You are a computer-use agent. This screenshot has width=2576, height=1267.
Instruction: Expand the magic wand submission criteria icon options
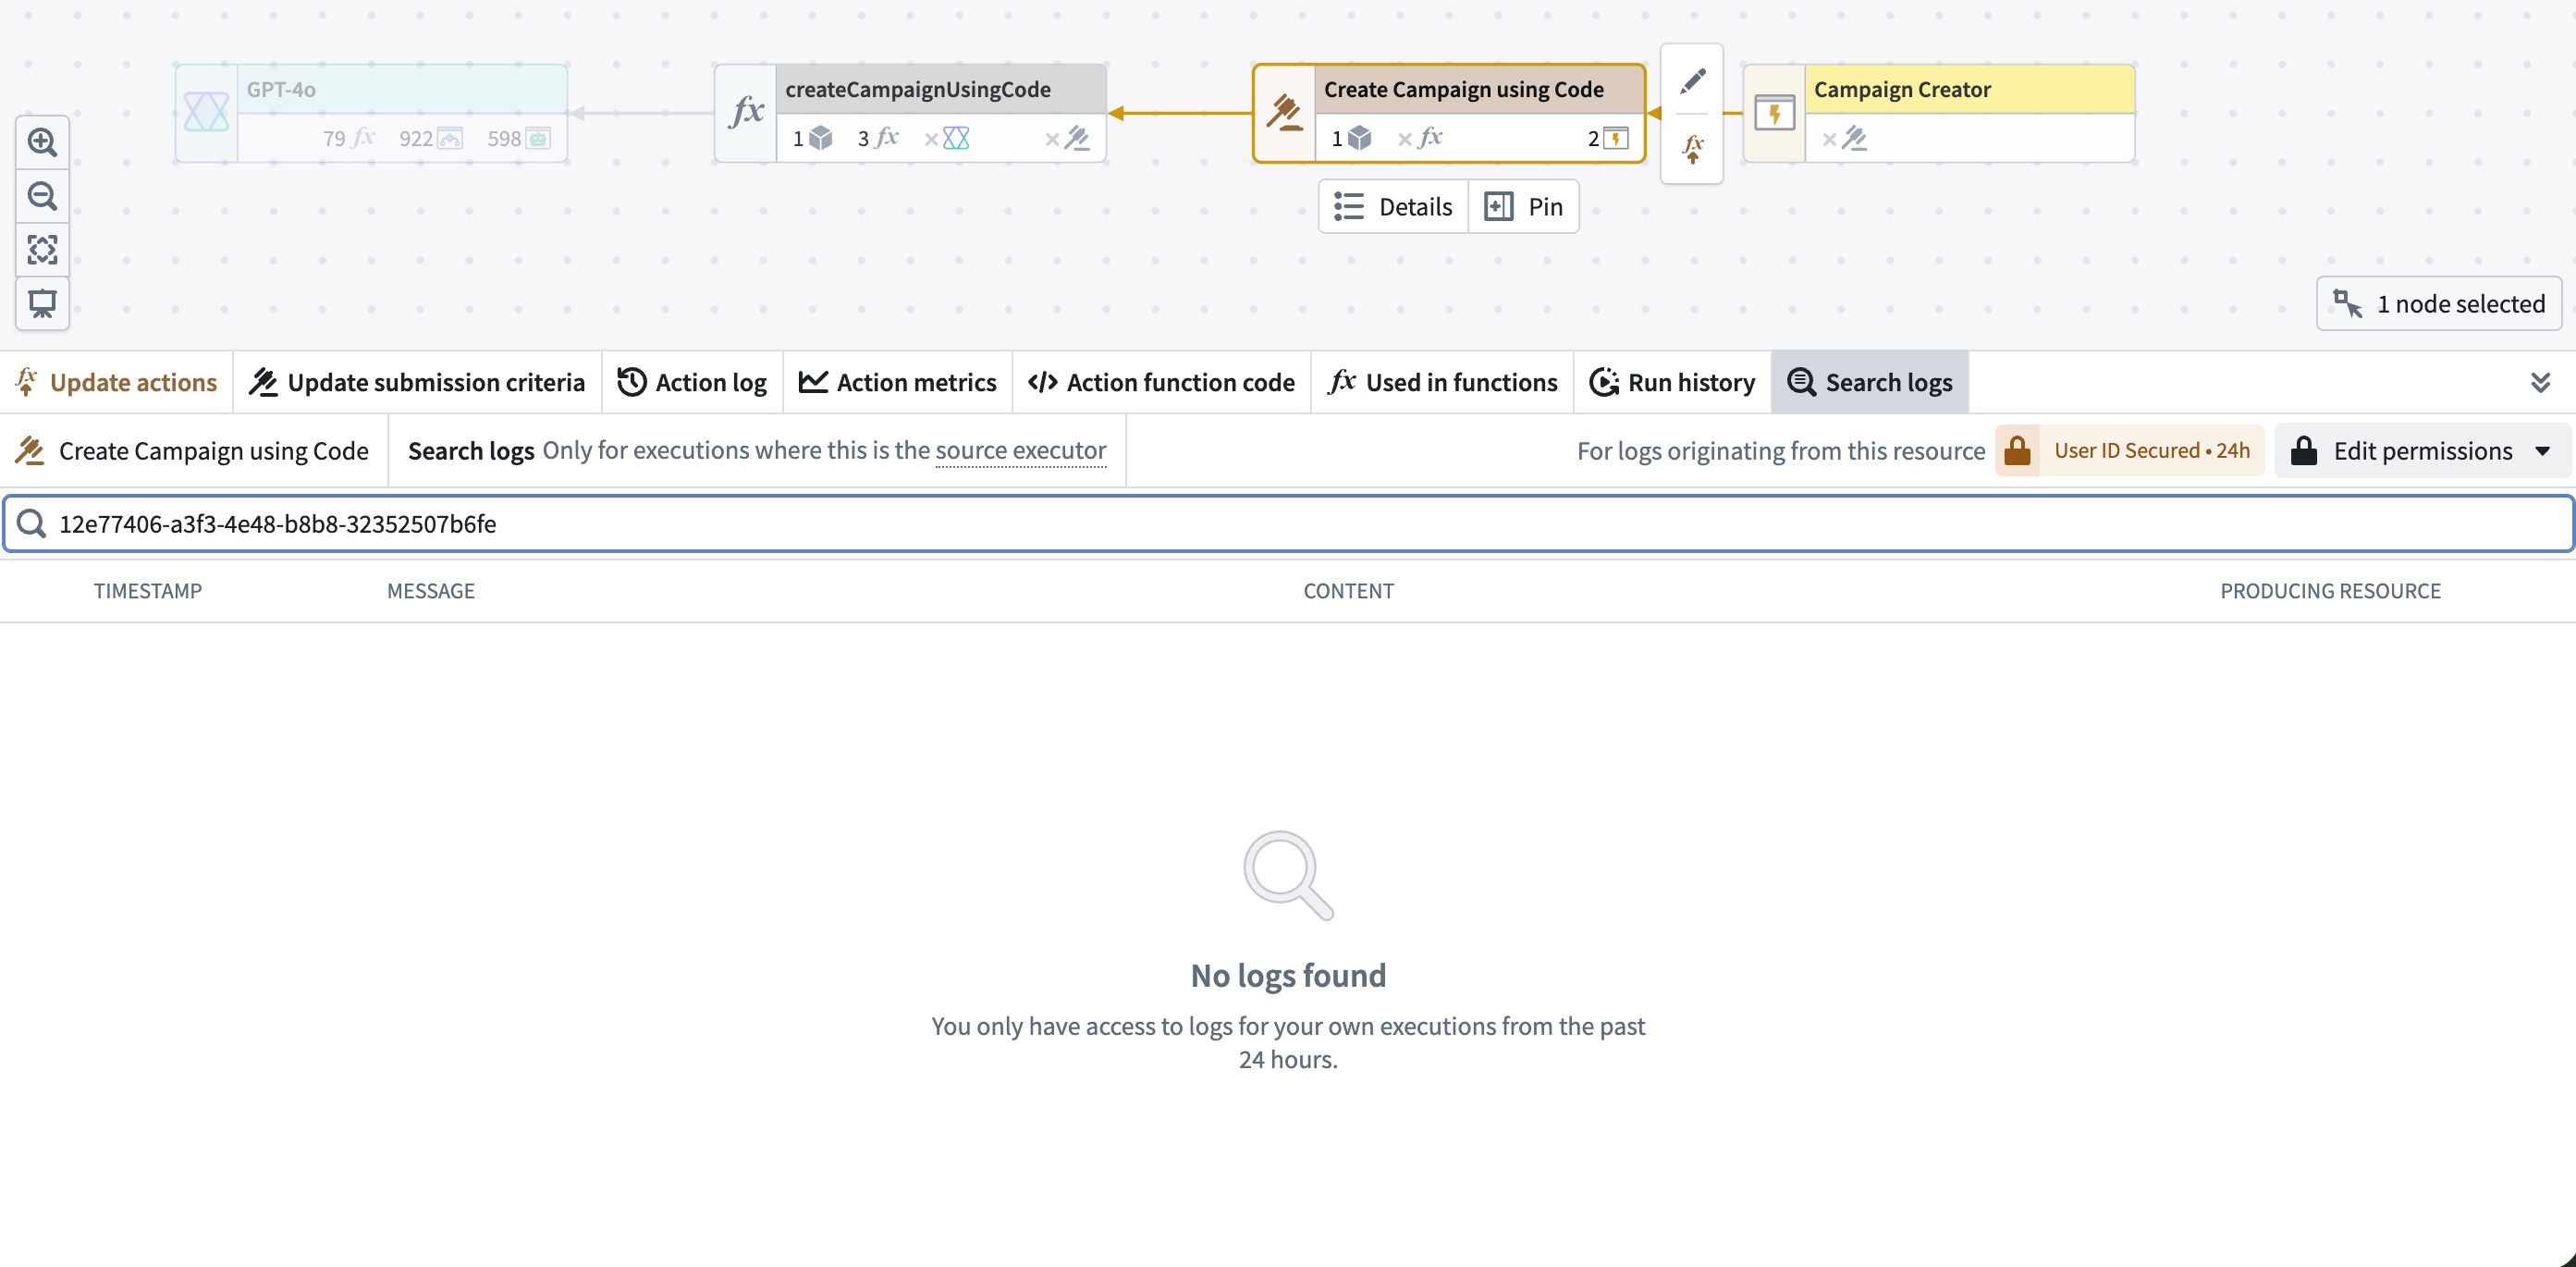click(x=264, y=381)
